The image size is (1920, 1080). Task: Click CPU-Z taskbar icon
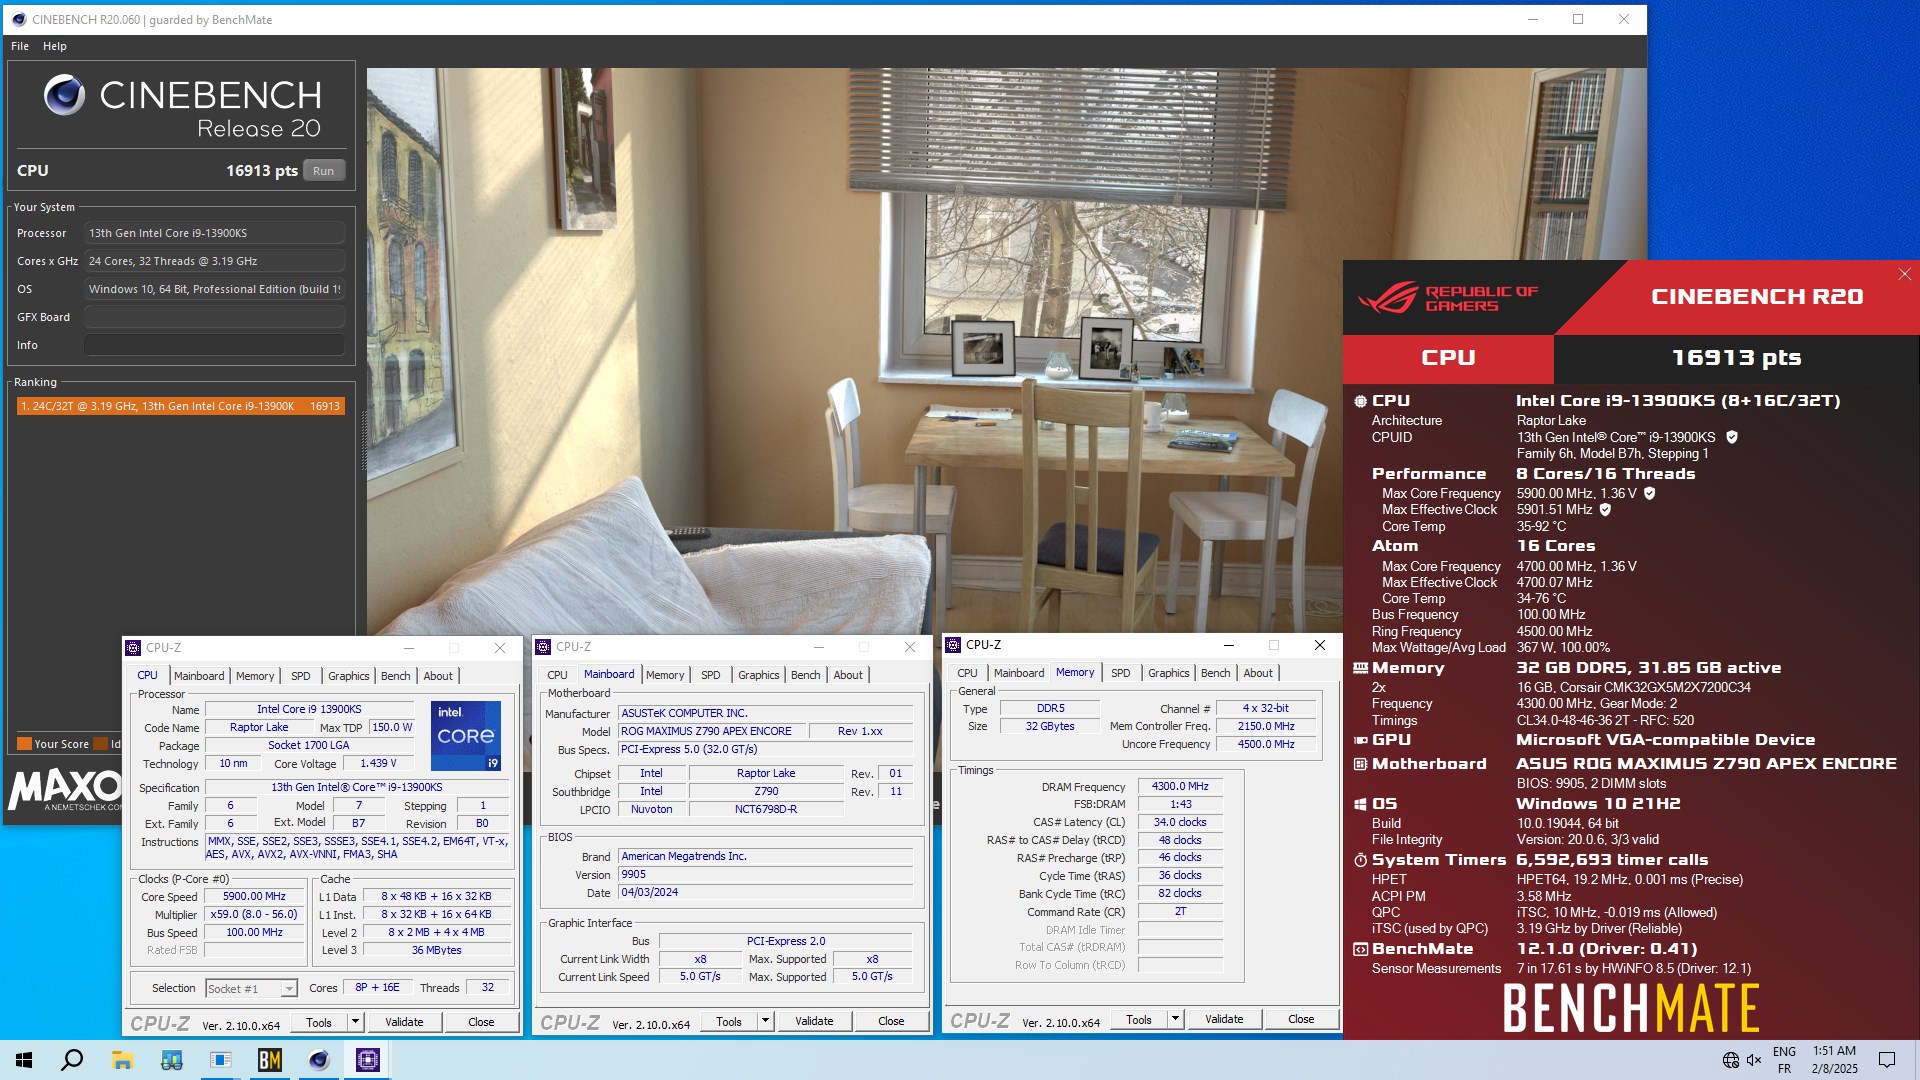click(x=368, y=1060)
